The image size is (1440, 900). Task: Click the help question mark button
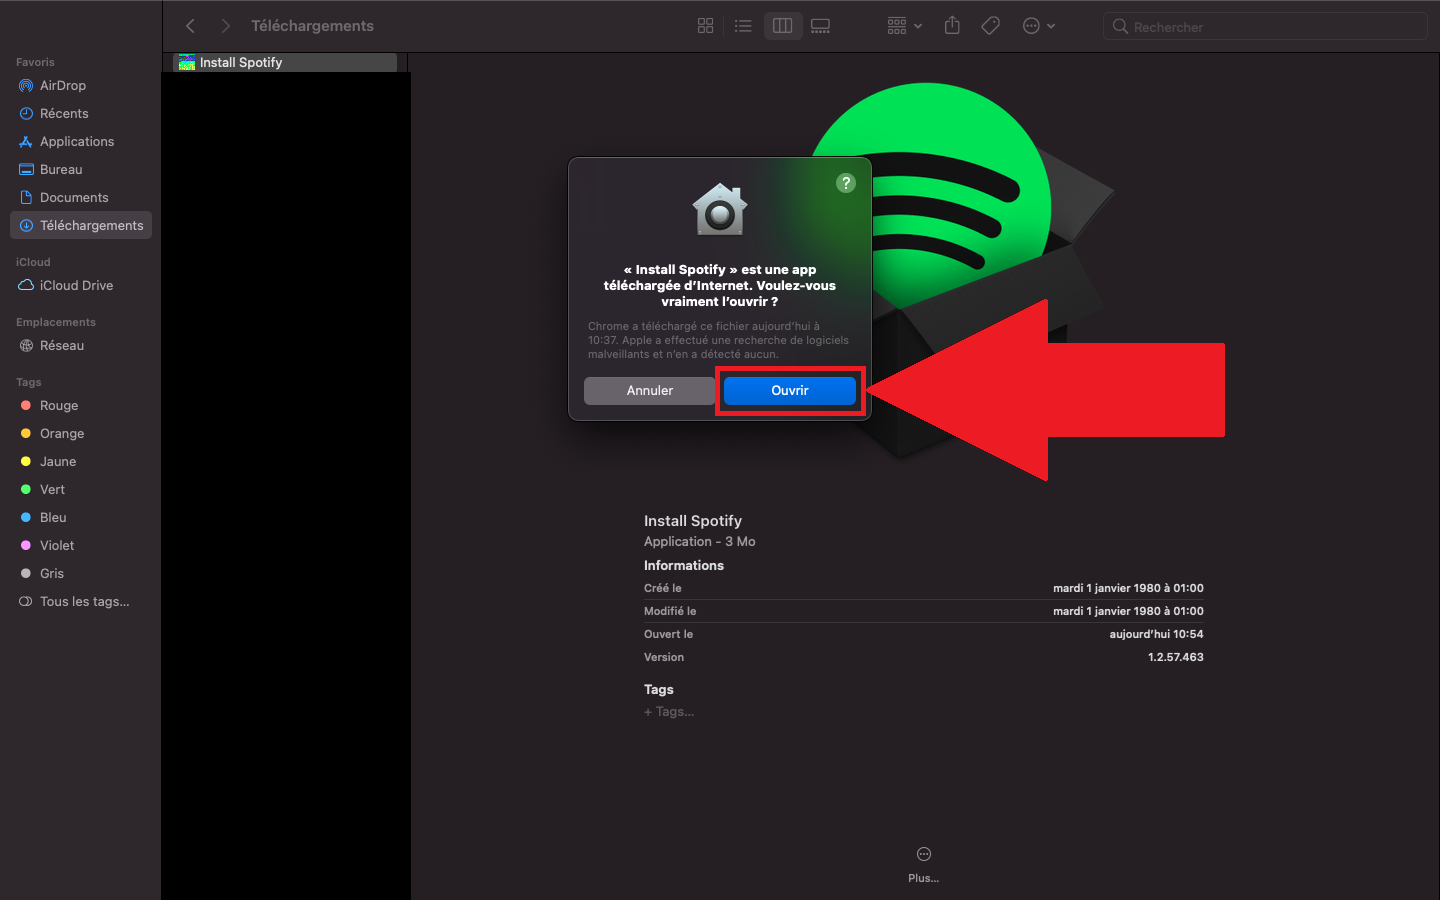pyautogui.click(x=846, y=183)
